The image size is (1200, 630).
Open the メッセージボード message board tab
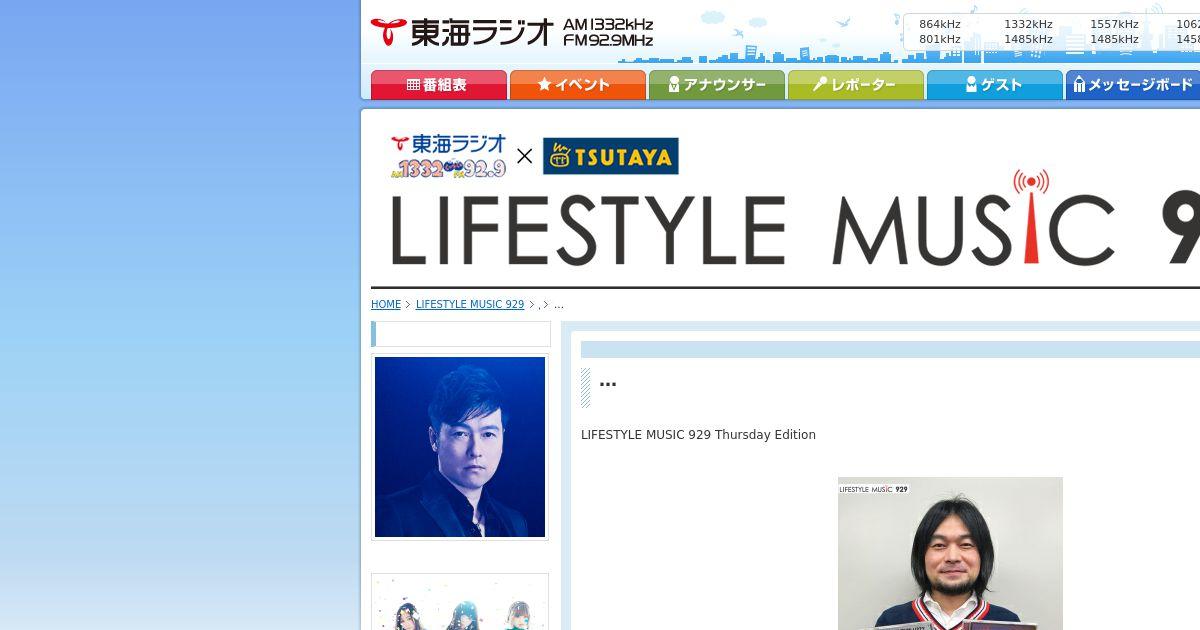click(x=1133, y=85)
